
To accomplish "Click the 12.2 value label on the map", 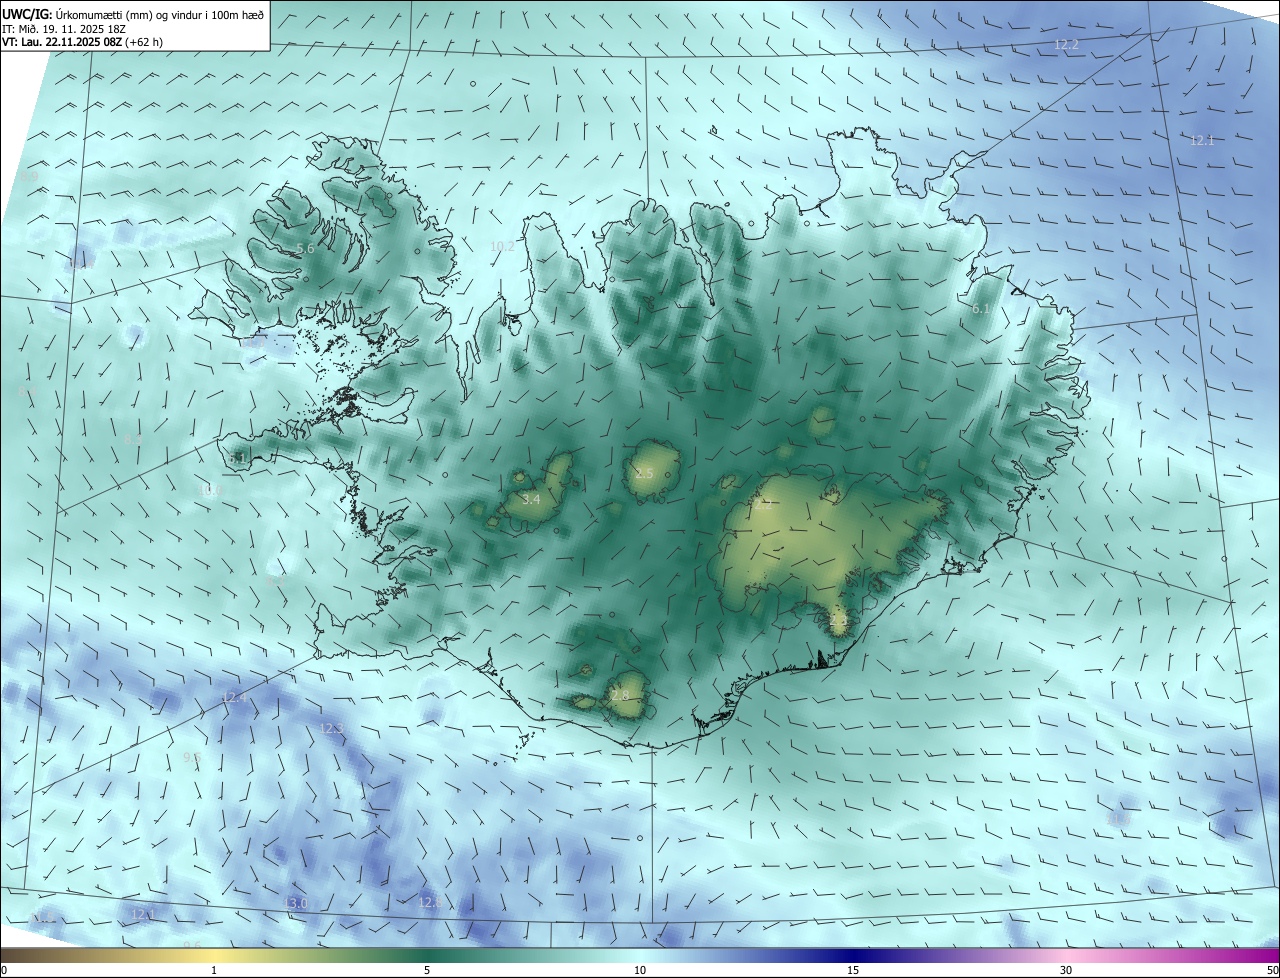I will 1067,45.
